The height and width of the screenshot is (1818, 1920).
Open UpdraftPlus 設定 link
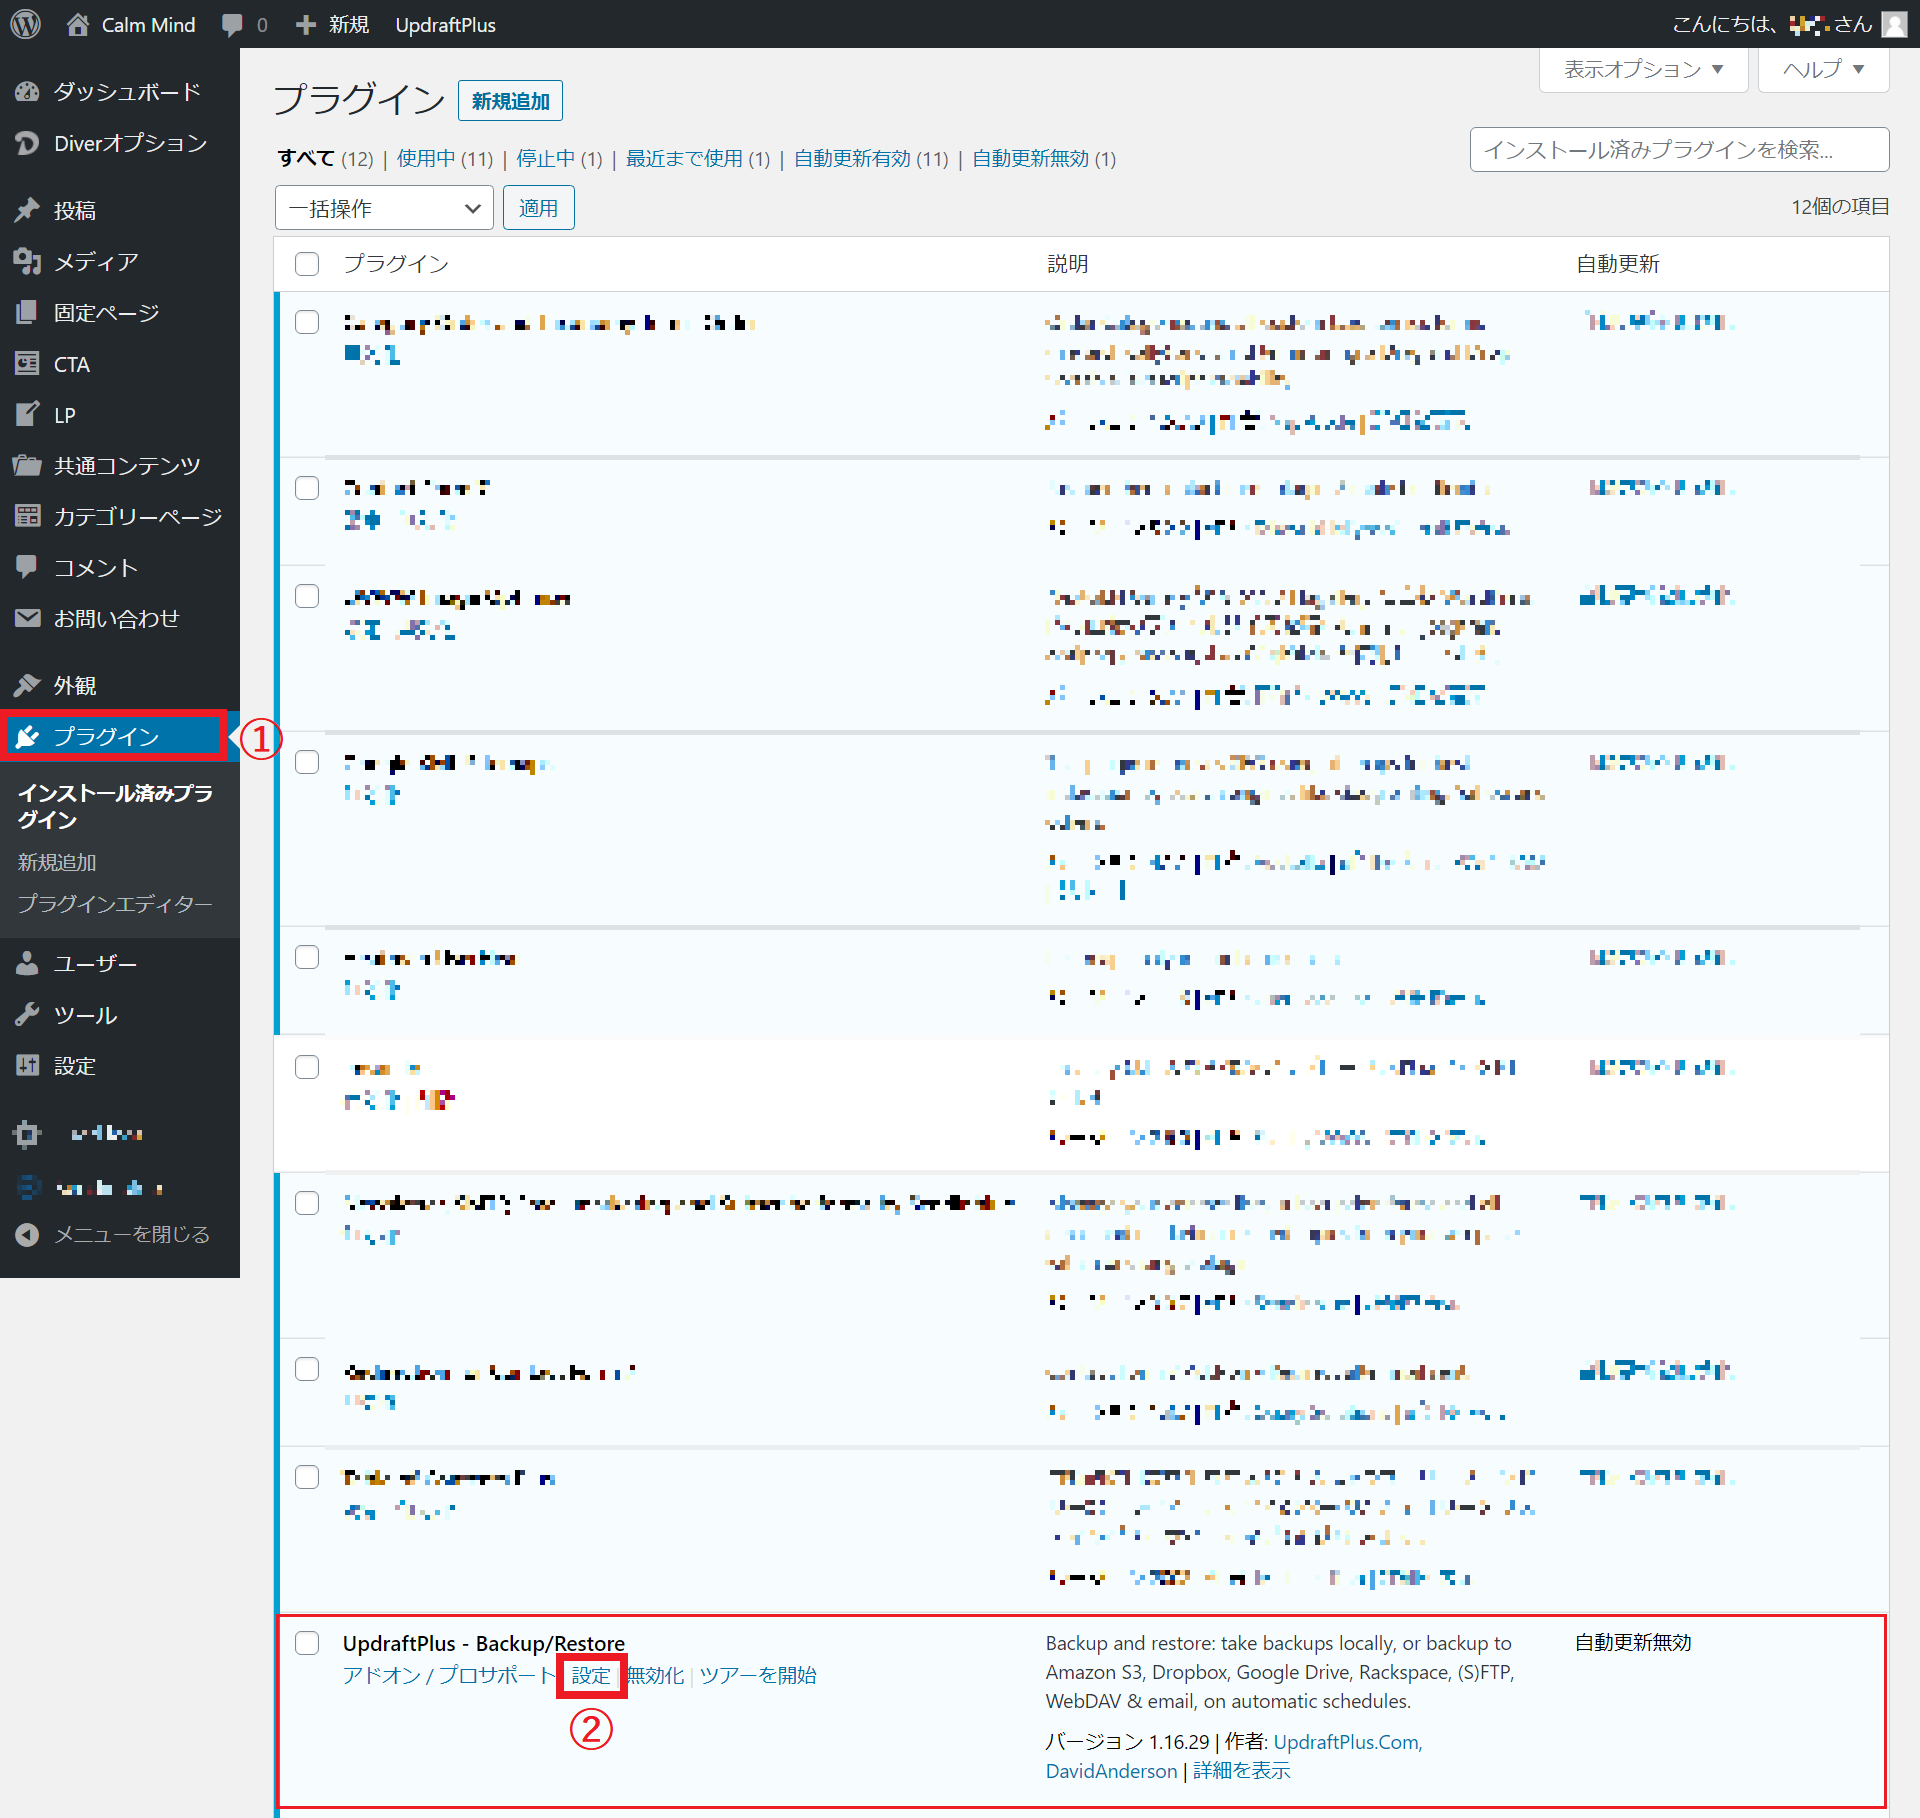click(591, 1675)
